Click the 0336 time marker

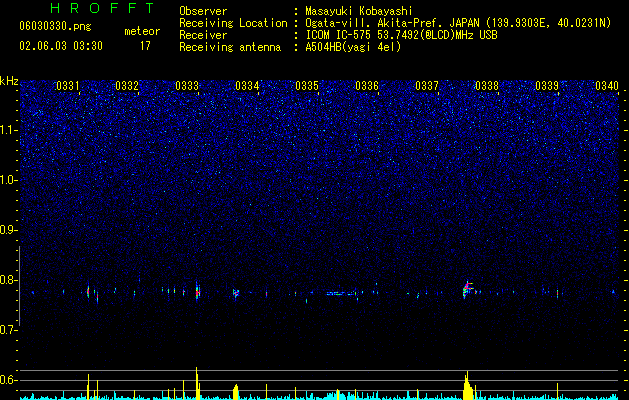pos(367,86)
